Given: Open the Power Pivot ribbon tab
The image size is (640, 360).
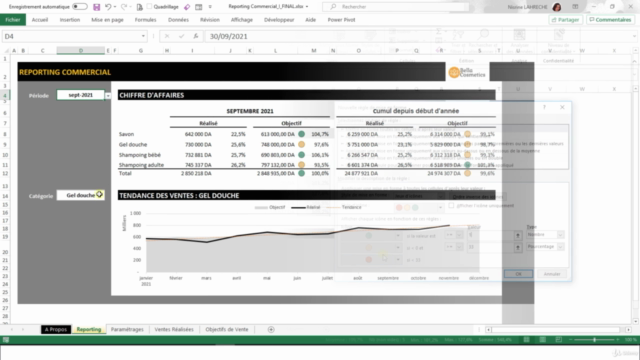Looking at the screenshot, I should [341, 20].
